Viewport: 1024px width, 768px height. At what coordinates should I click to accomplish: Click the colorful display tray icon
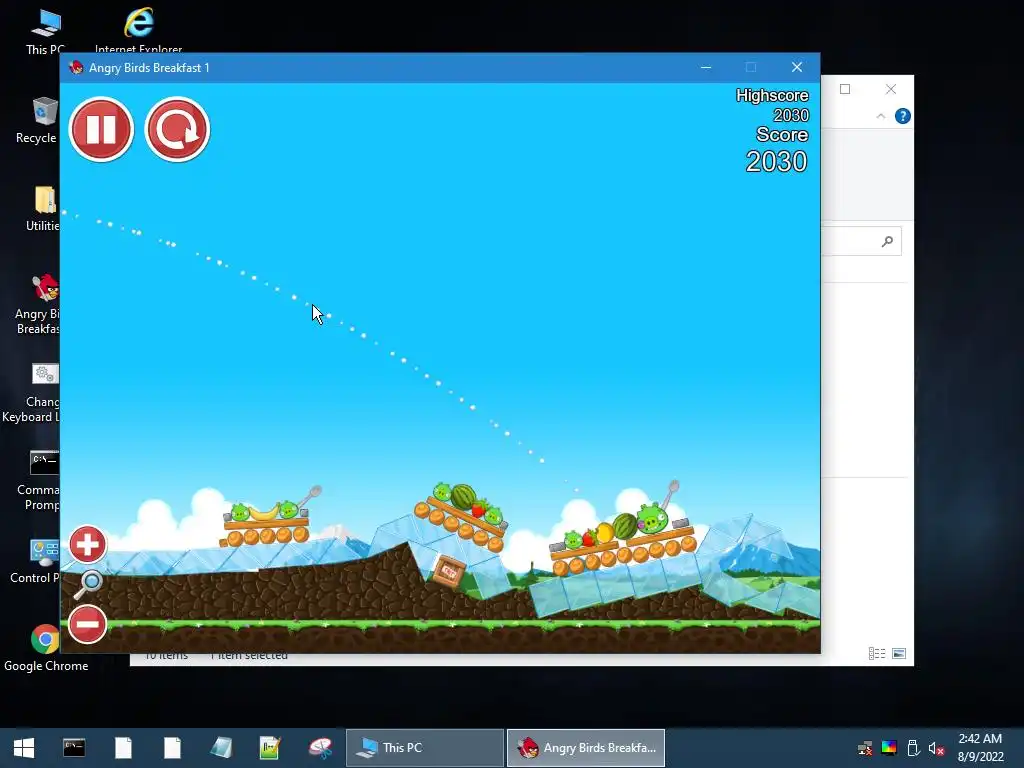click(x=889, y=748)
